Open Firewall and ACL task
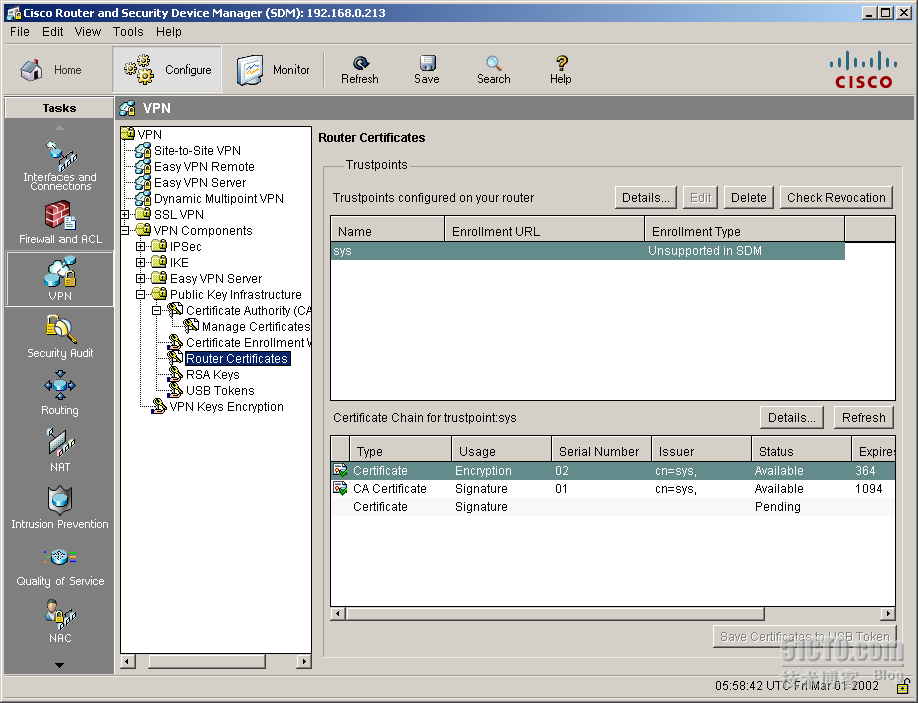The image size is (918, 703). (x=60, y=222)
